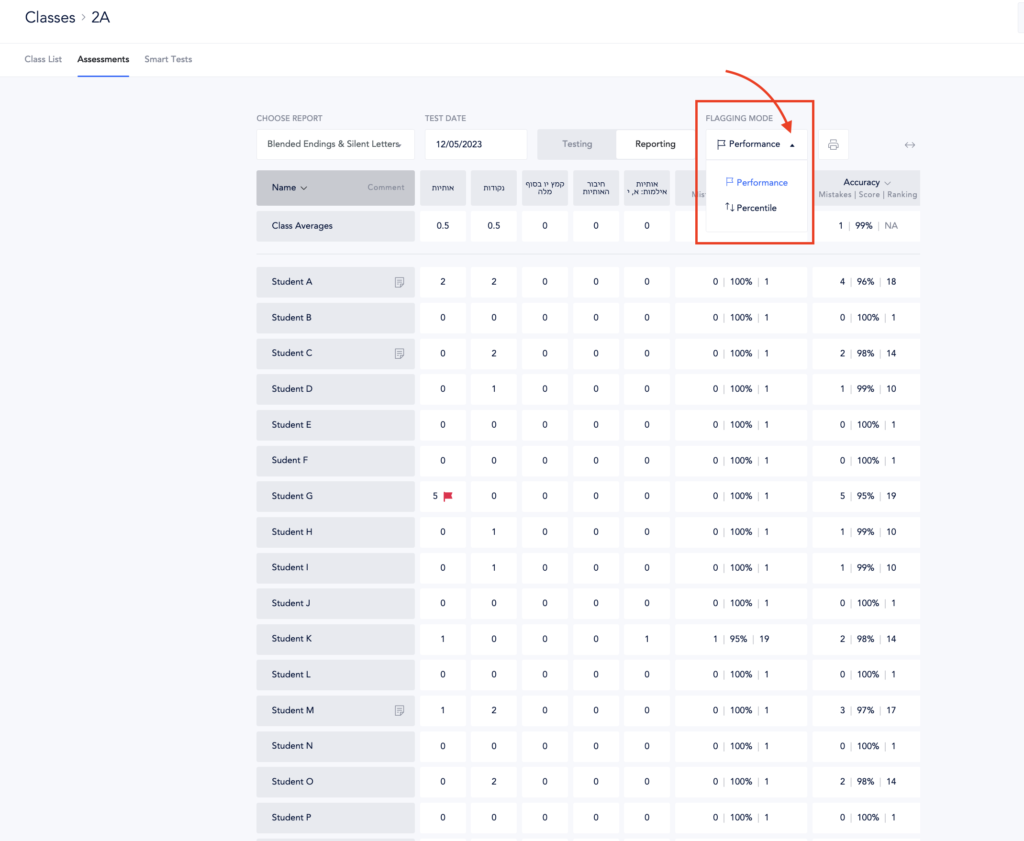This screenshot has width=1024, height=841.
Task: Select Student C name cell
Action: click(335, 353)
